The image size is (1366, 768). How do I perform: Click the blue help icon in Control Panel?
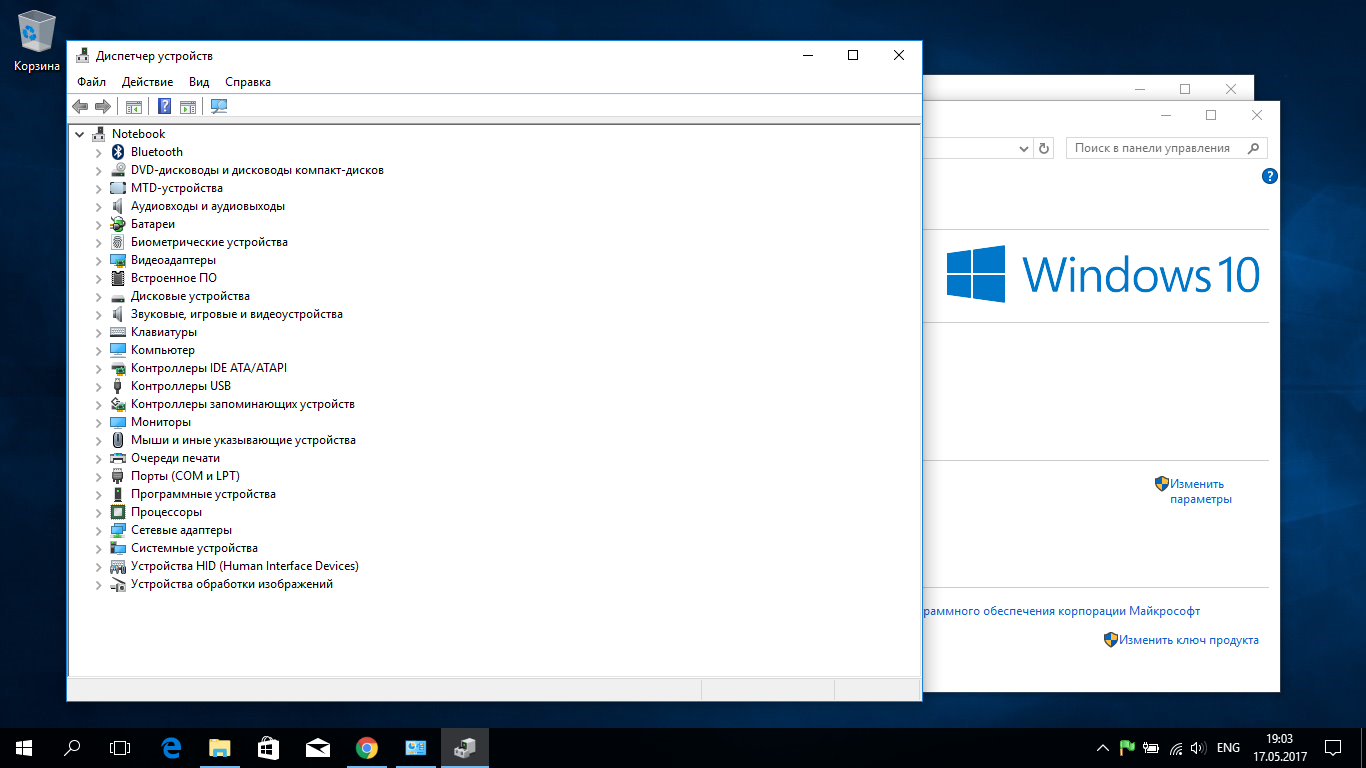(x=1270, y=176)
